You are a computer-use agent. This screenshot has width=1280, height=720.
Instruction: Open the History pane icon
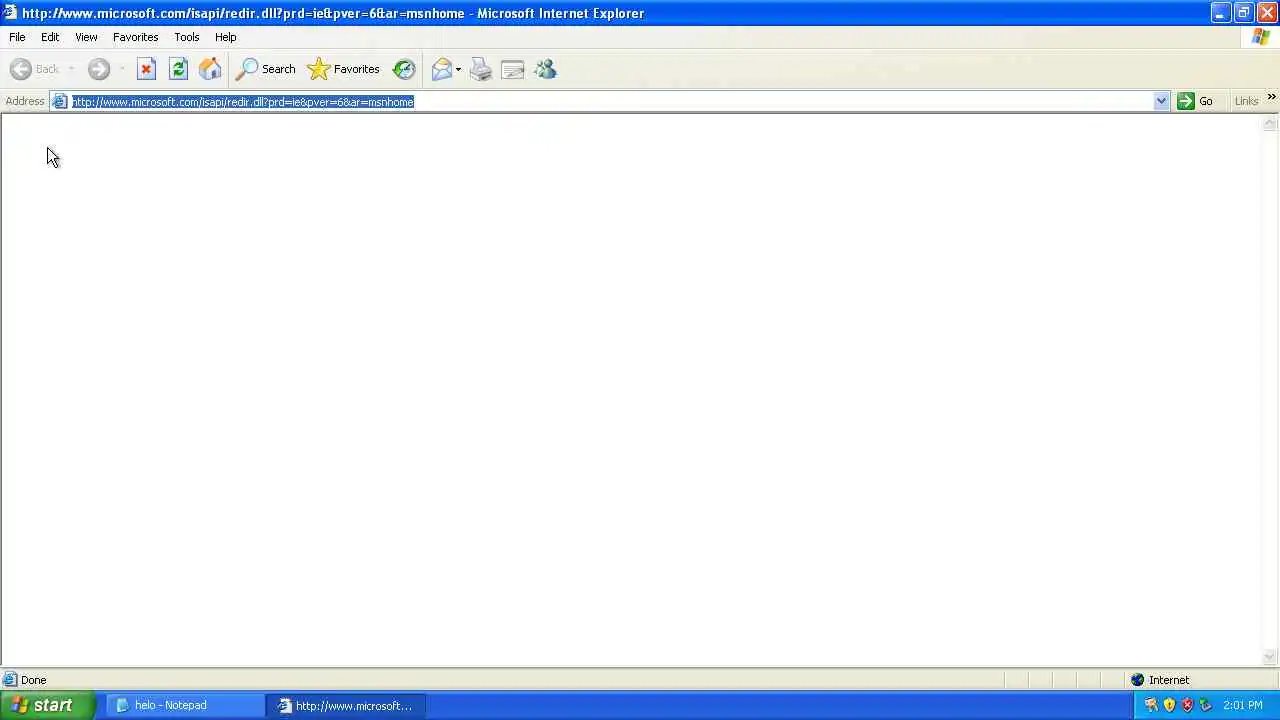(404, 69)
